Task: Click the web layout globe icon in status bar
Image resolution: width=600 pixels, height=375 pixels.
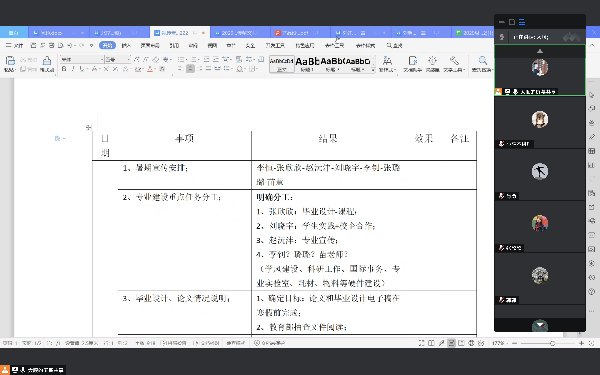Action: pos(471,343)
